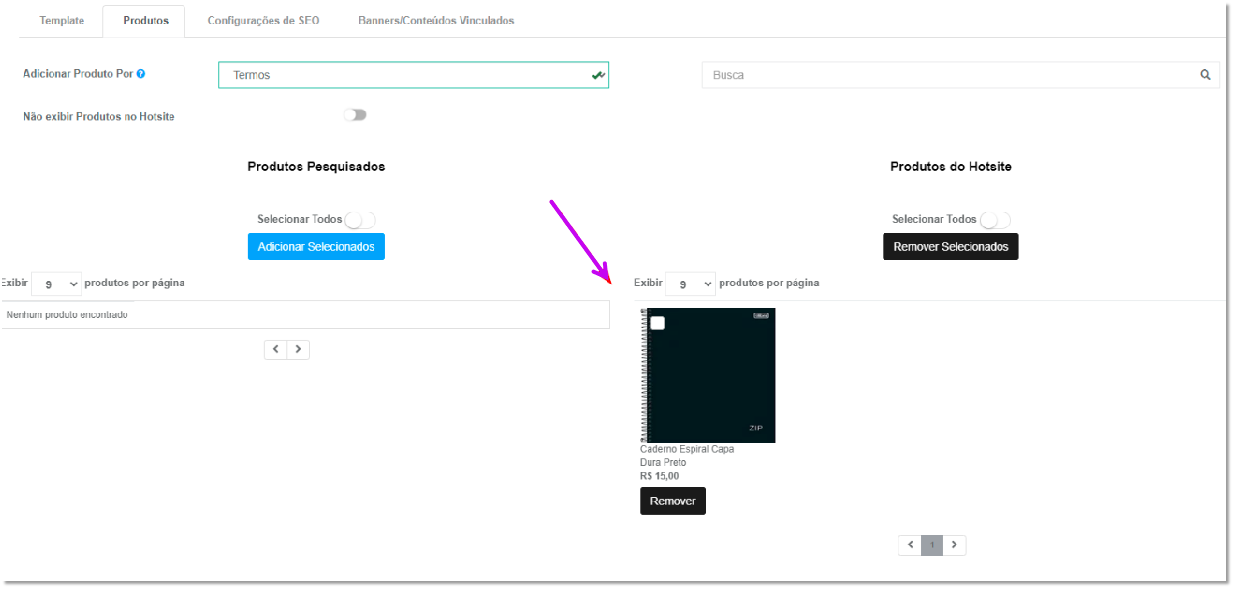Click the Caderno Espiral product thumbnail
The width and height of the screenshot is (1233, 589).
(707, 375)
